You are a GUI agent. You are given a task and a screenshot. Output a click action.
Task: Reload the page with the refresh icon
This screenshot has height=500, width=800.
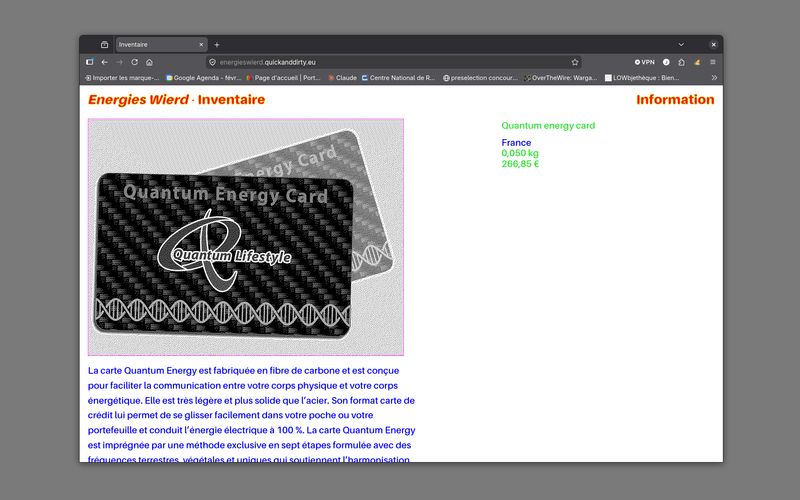[134, 62]
